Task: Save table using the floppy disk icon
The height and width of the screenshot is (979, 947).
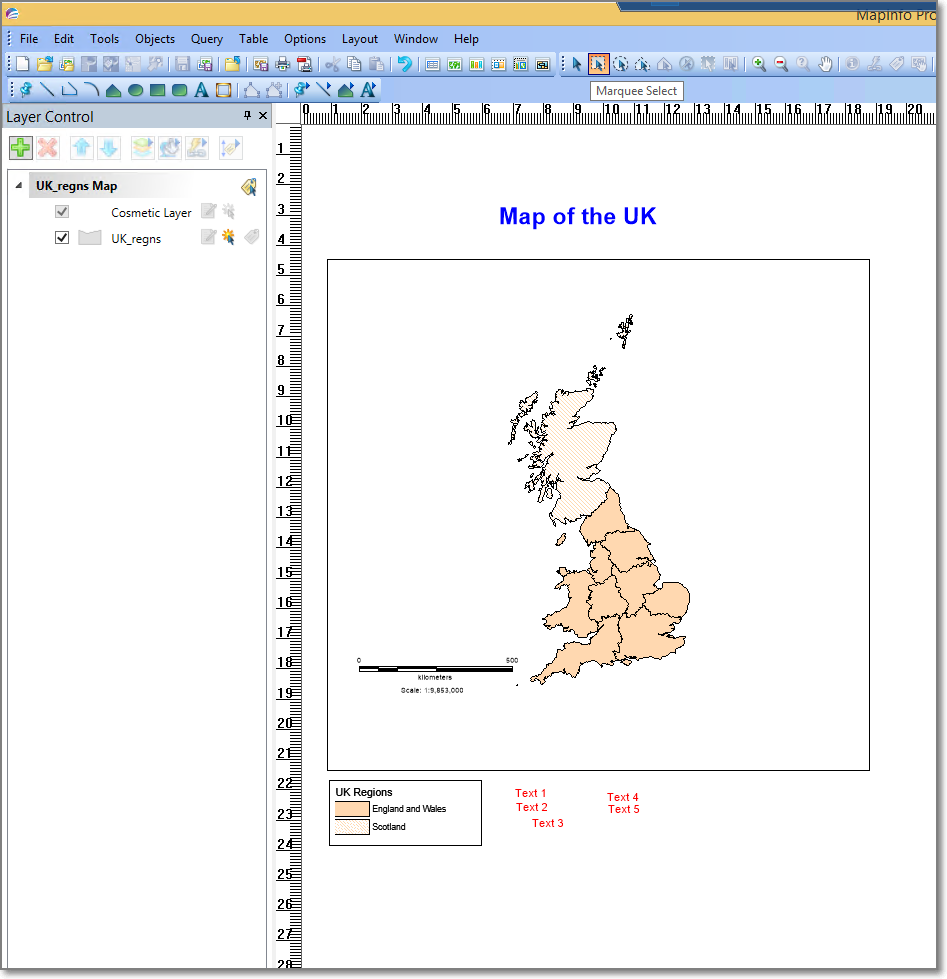Action: coord(182,64)
